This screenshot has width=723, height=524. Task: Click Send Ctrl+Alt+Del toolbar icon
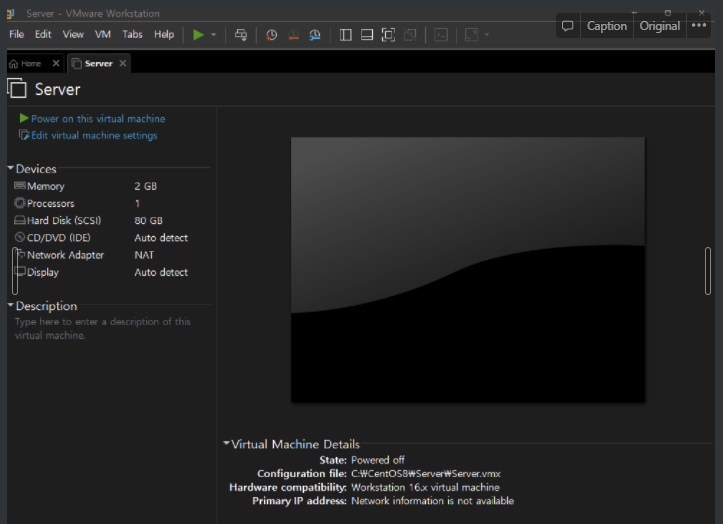[x=241, y=35]
